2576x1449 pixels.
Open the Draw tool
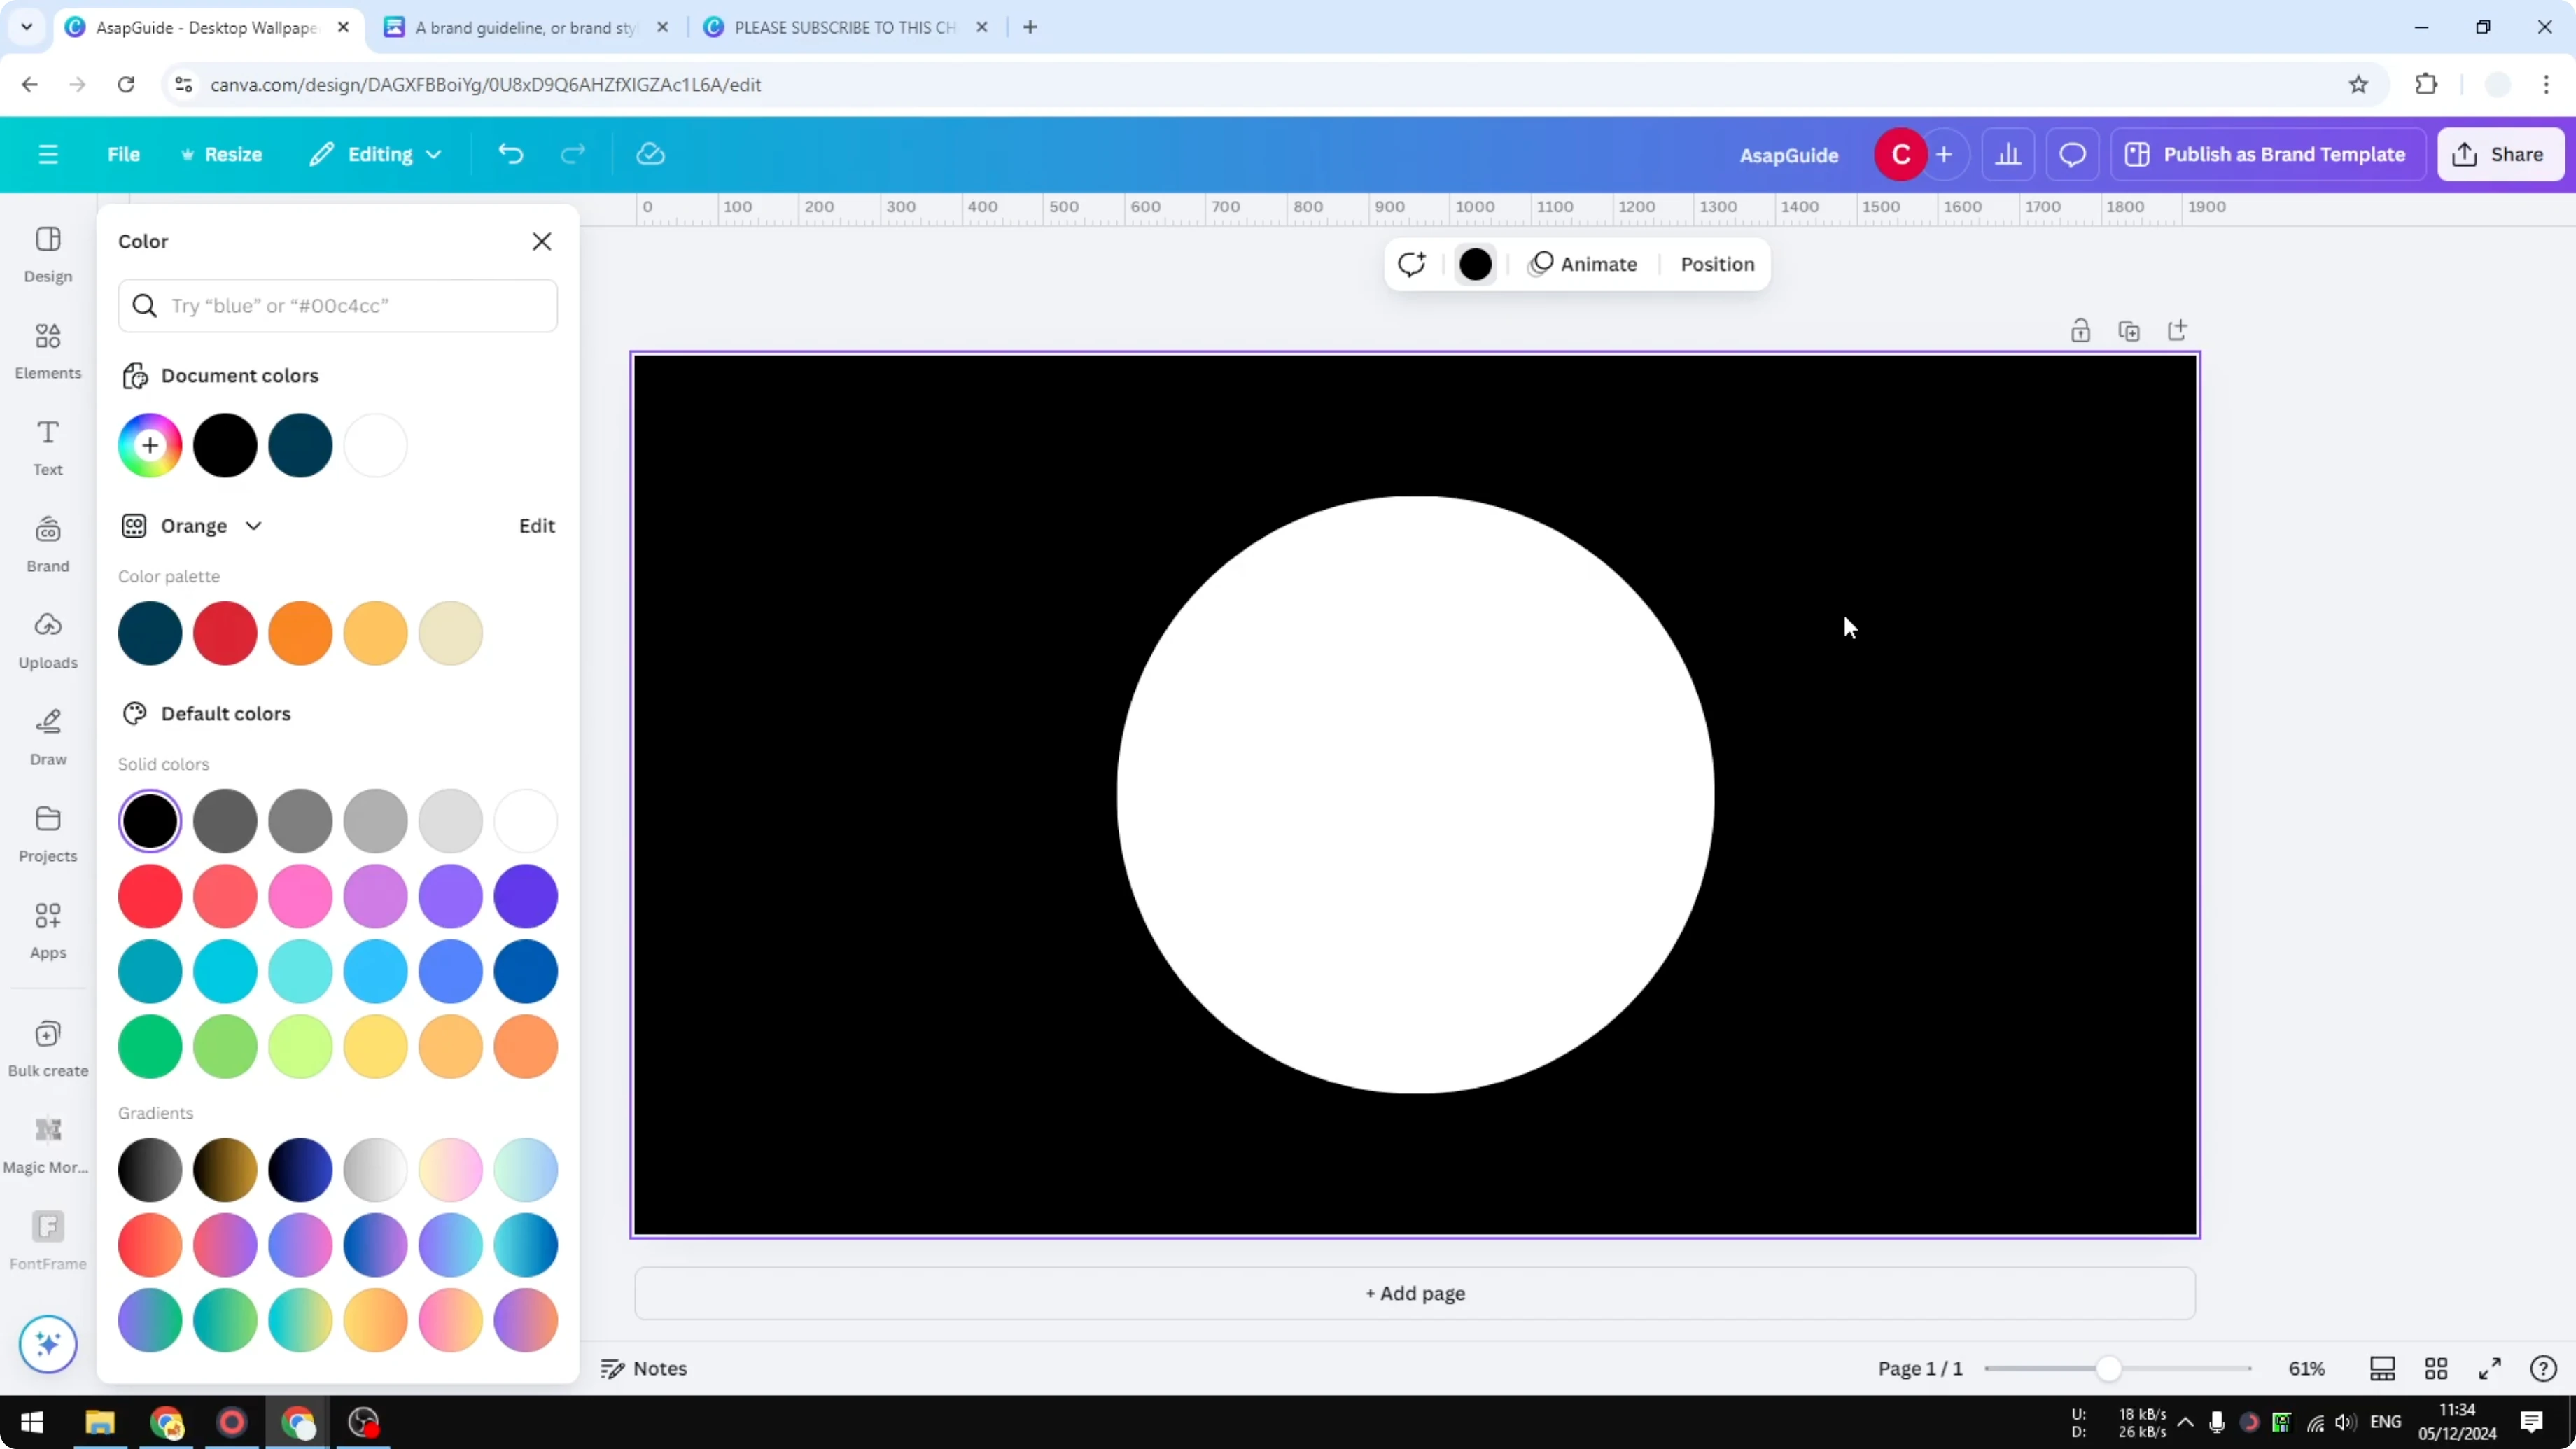tap(47, 737)
